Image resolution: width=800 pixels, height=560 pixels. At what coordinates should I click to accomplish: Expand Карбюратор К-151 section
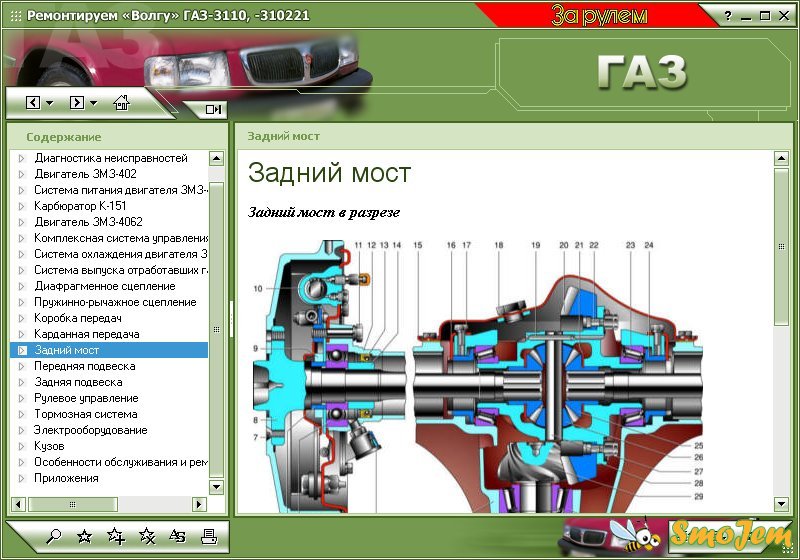point(21,206)
